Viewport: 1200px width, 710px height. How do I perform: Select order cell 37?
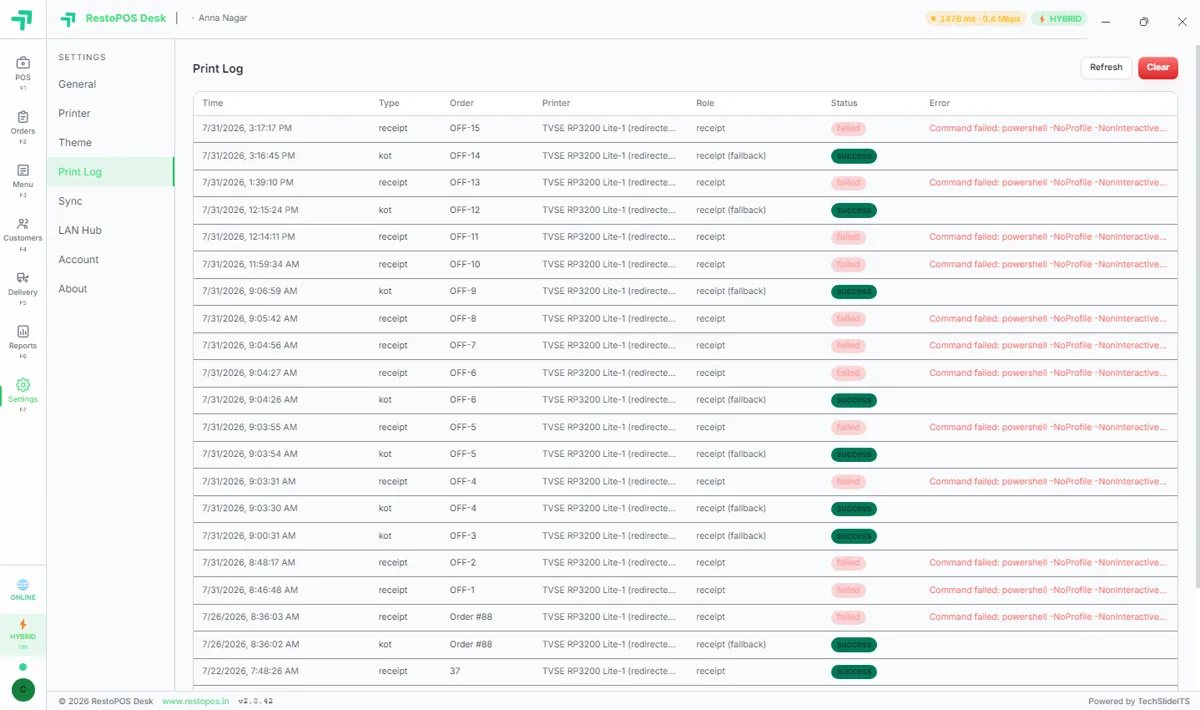[x=455, y=671]
